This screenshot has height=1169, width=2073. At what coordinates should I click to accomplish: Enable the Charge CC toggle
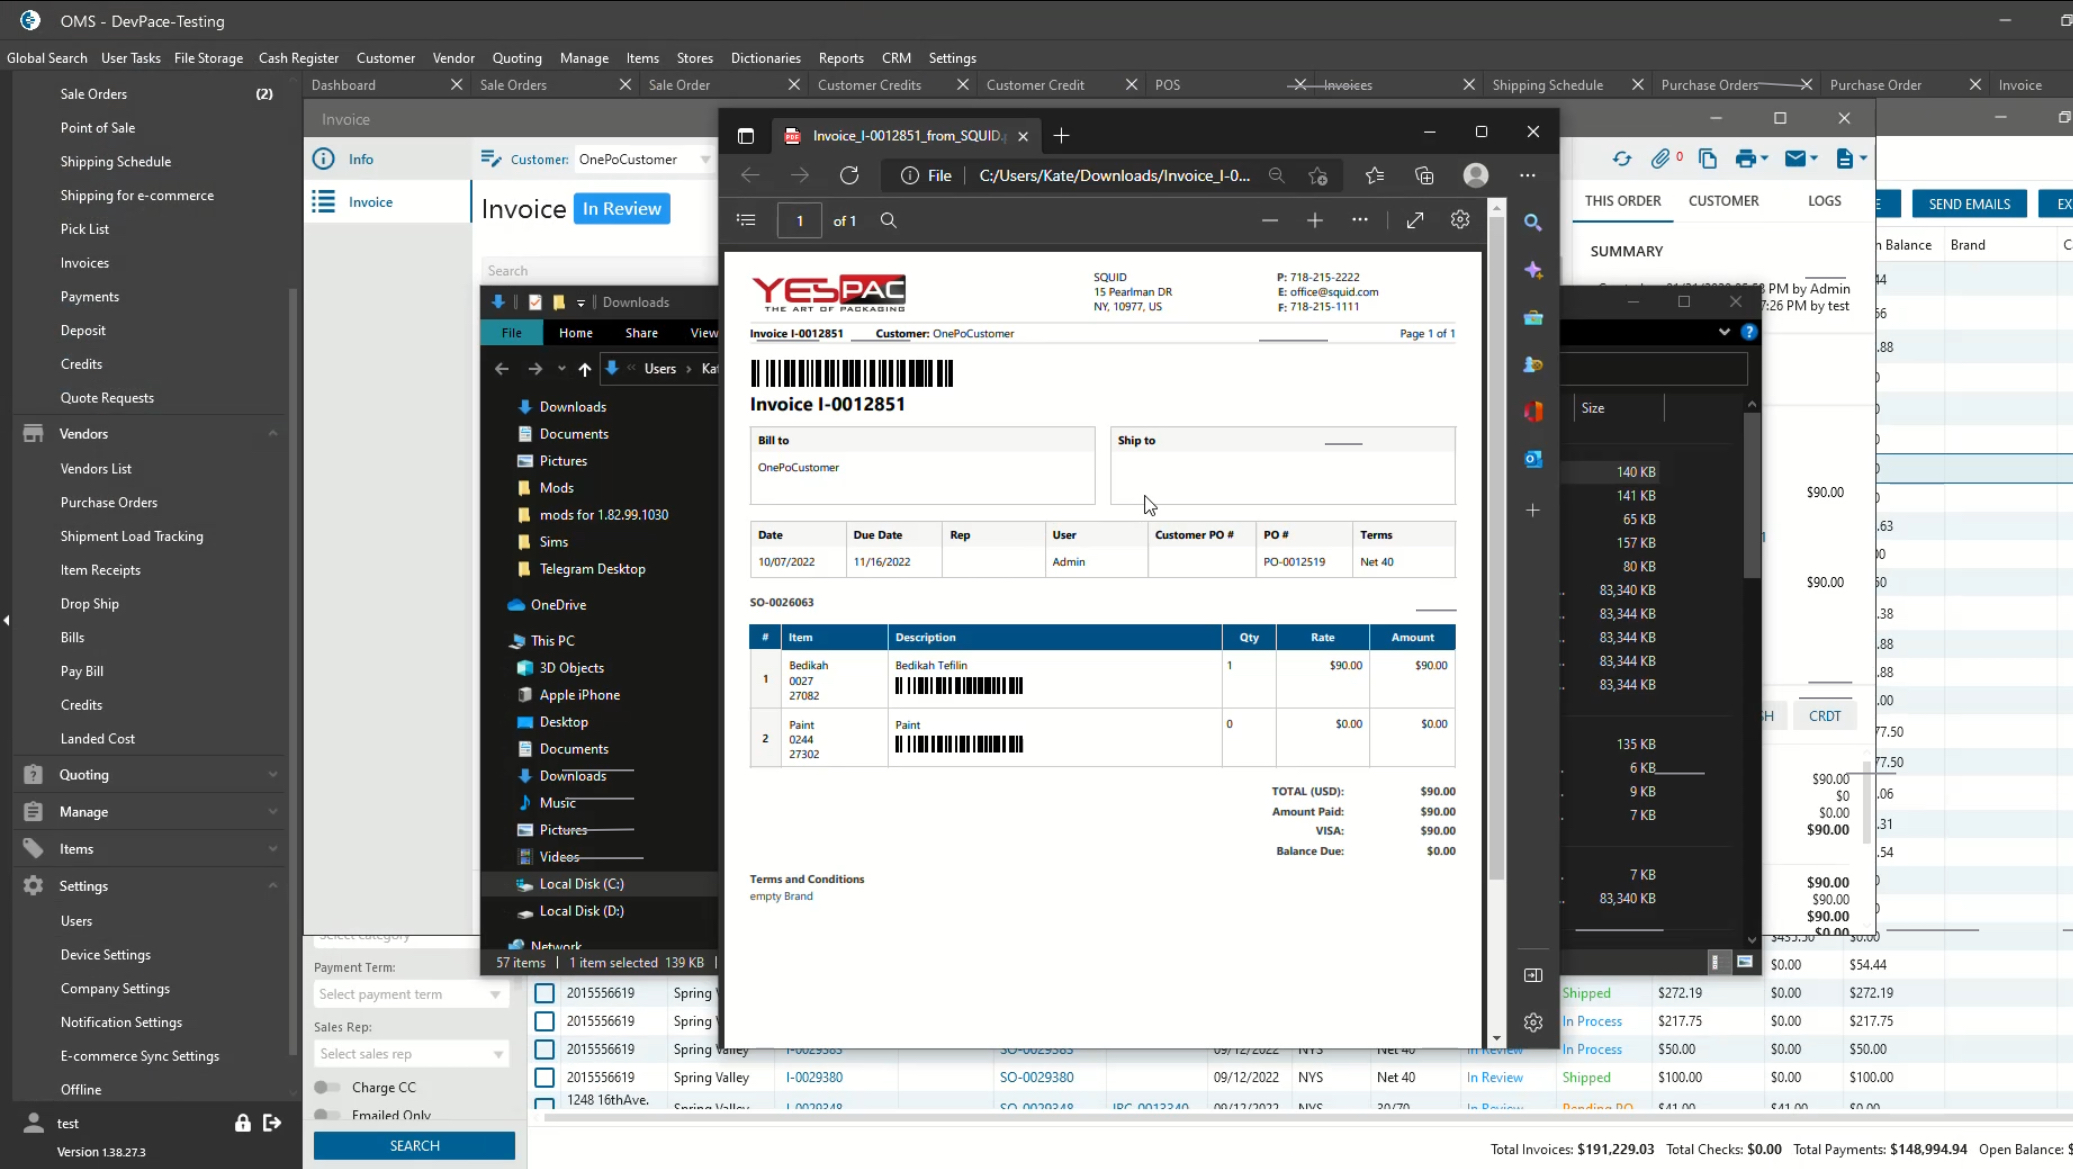coord(327,1087)
